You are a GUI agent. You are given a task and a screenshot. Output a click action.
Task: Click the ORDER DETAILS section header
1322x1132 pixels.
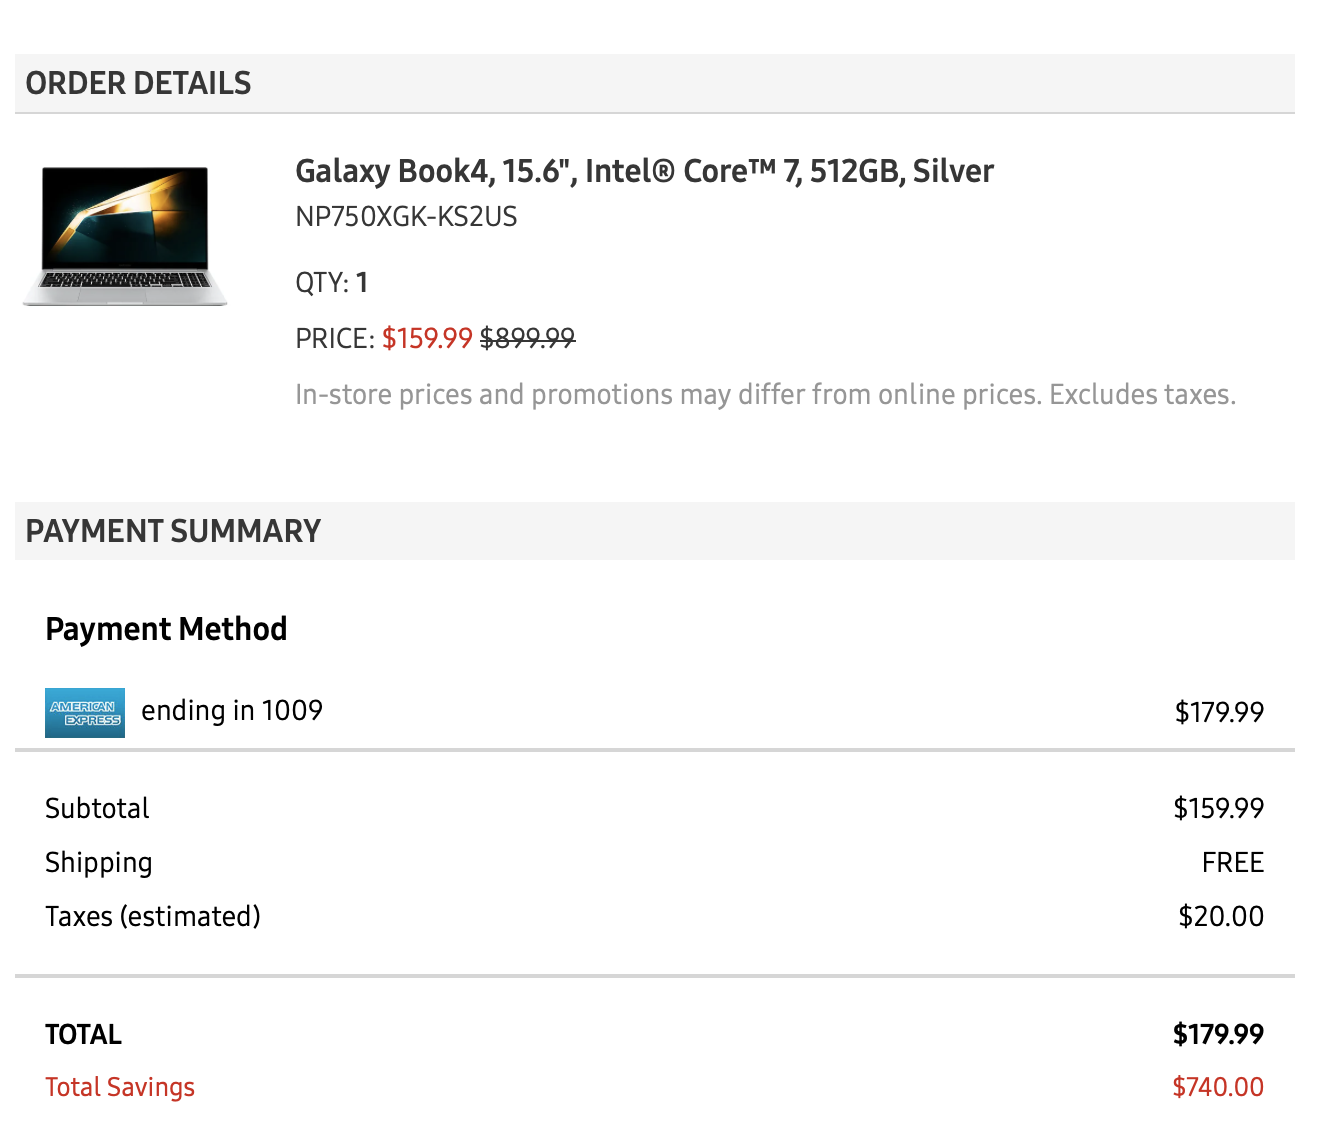click(139, 83)
